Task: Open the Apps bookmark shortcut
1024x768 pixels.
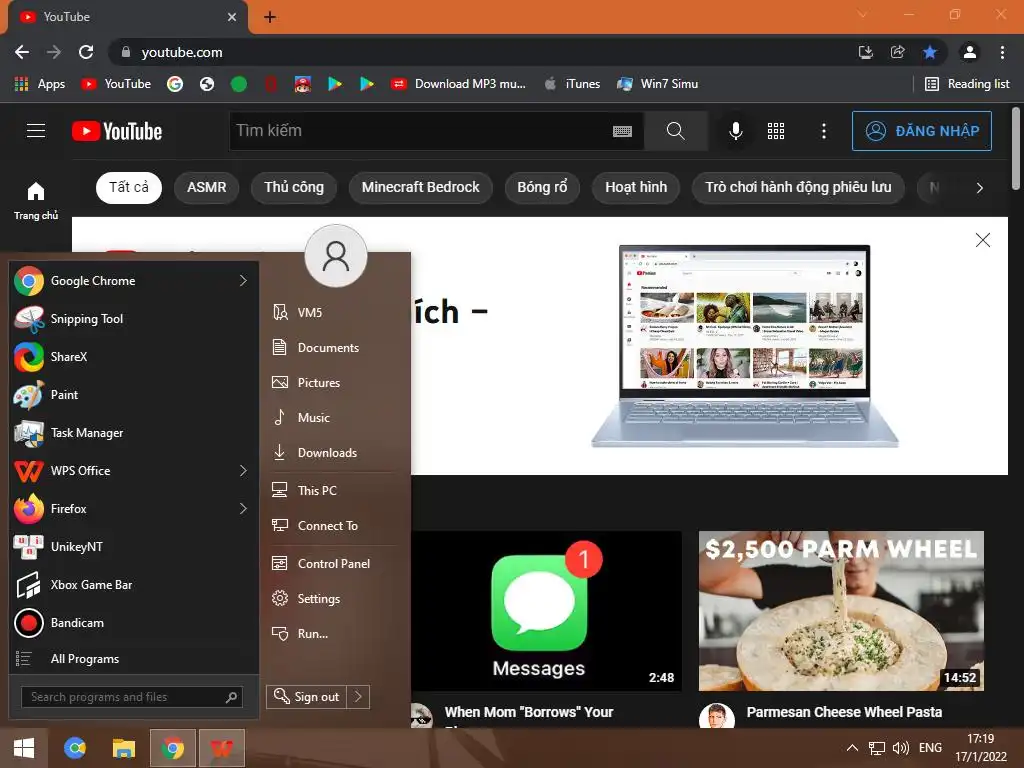Action: click(x=40, y=84)
